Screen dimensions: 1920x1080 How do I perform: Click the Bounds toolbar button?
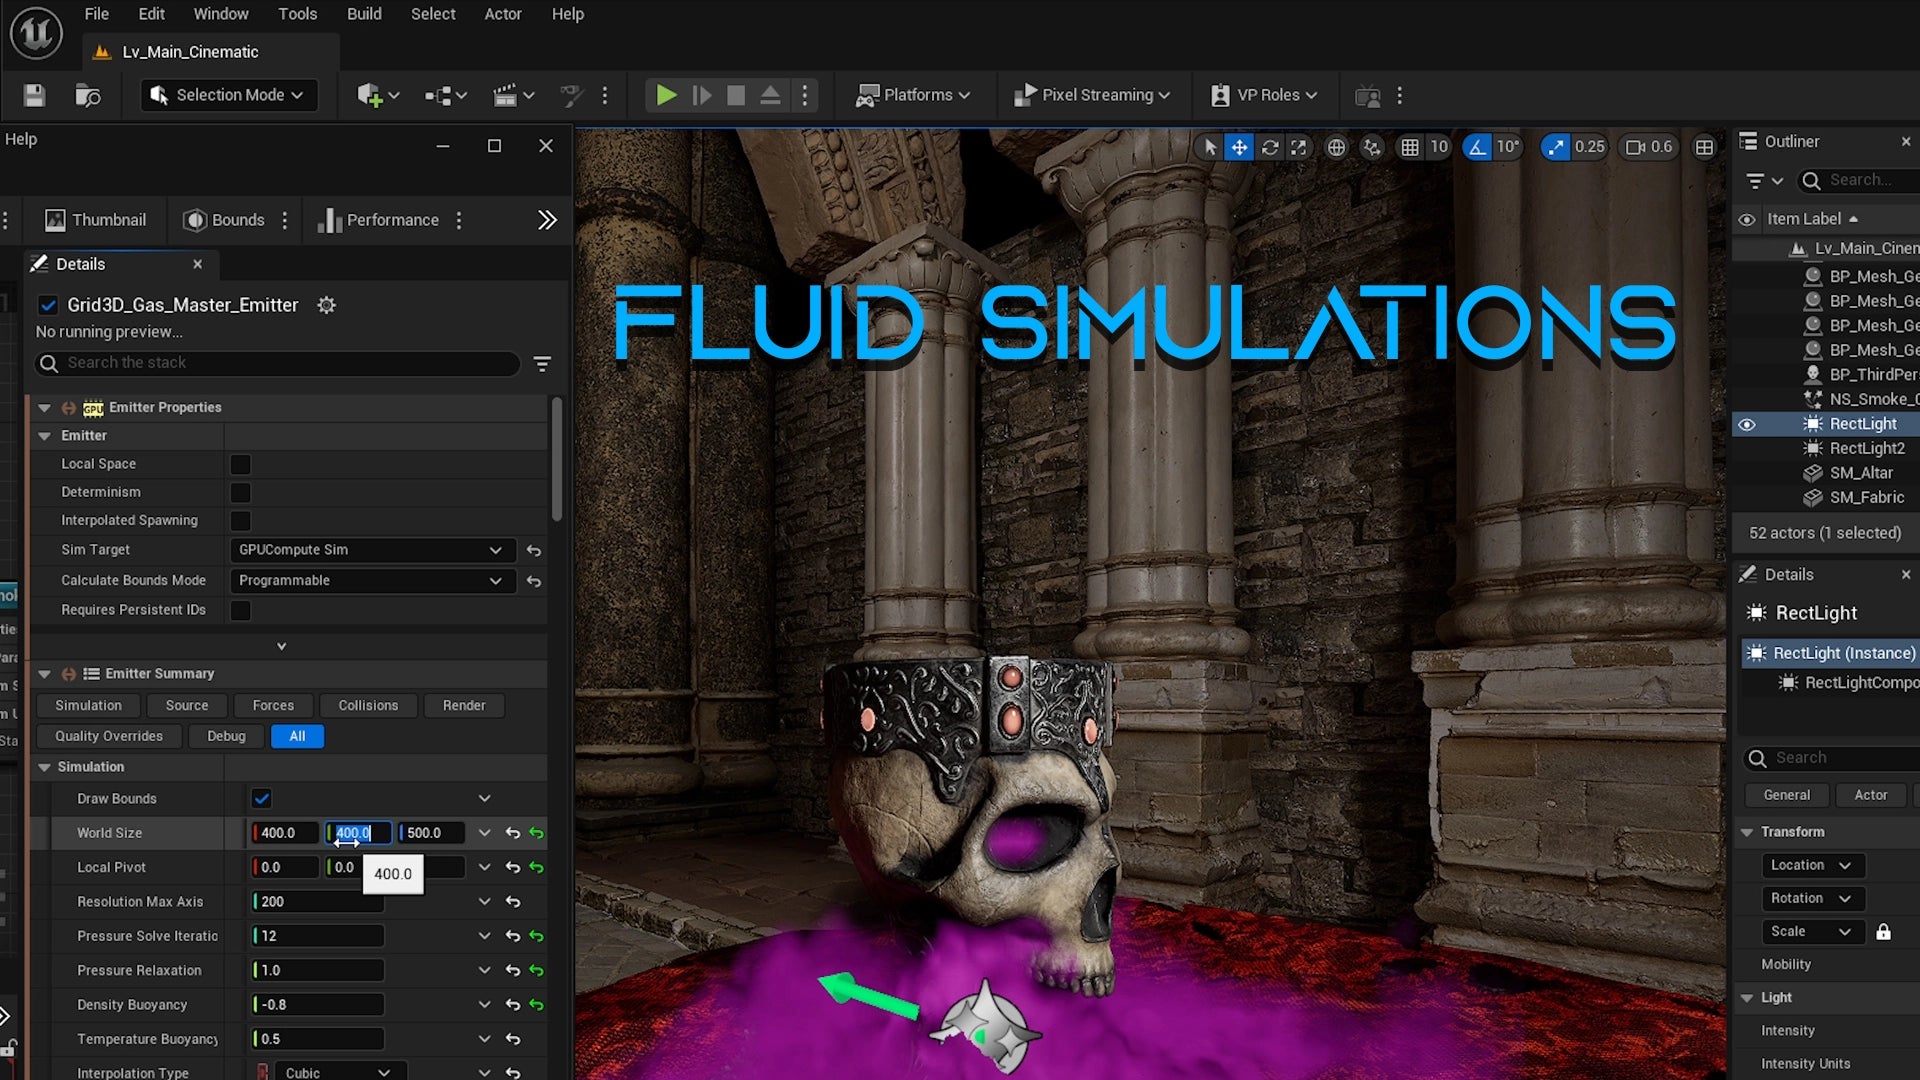(225, 220)
